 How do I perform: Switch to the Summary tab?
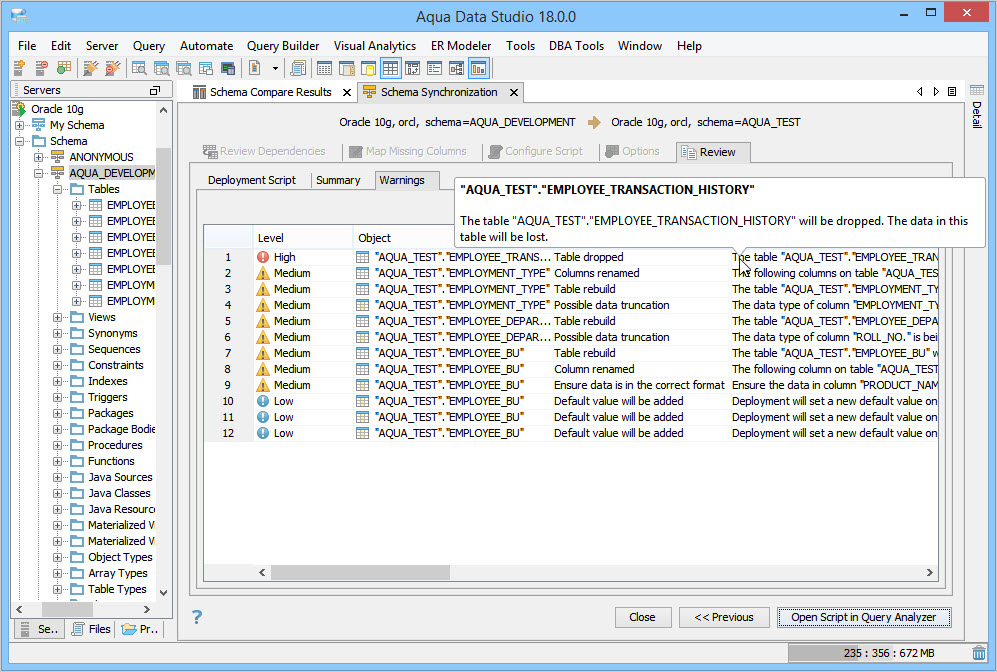(338, 180)
